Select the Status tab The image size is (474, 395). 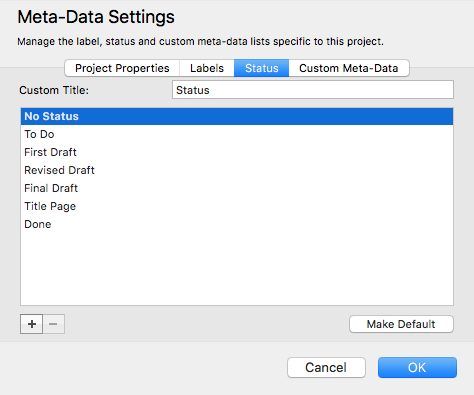(x=261, y=68)
